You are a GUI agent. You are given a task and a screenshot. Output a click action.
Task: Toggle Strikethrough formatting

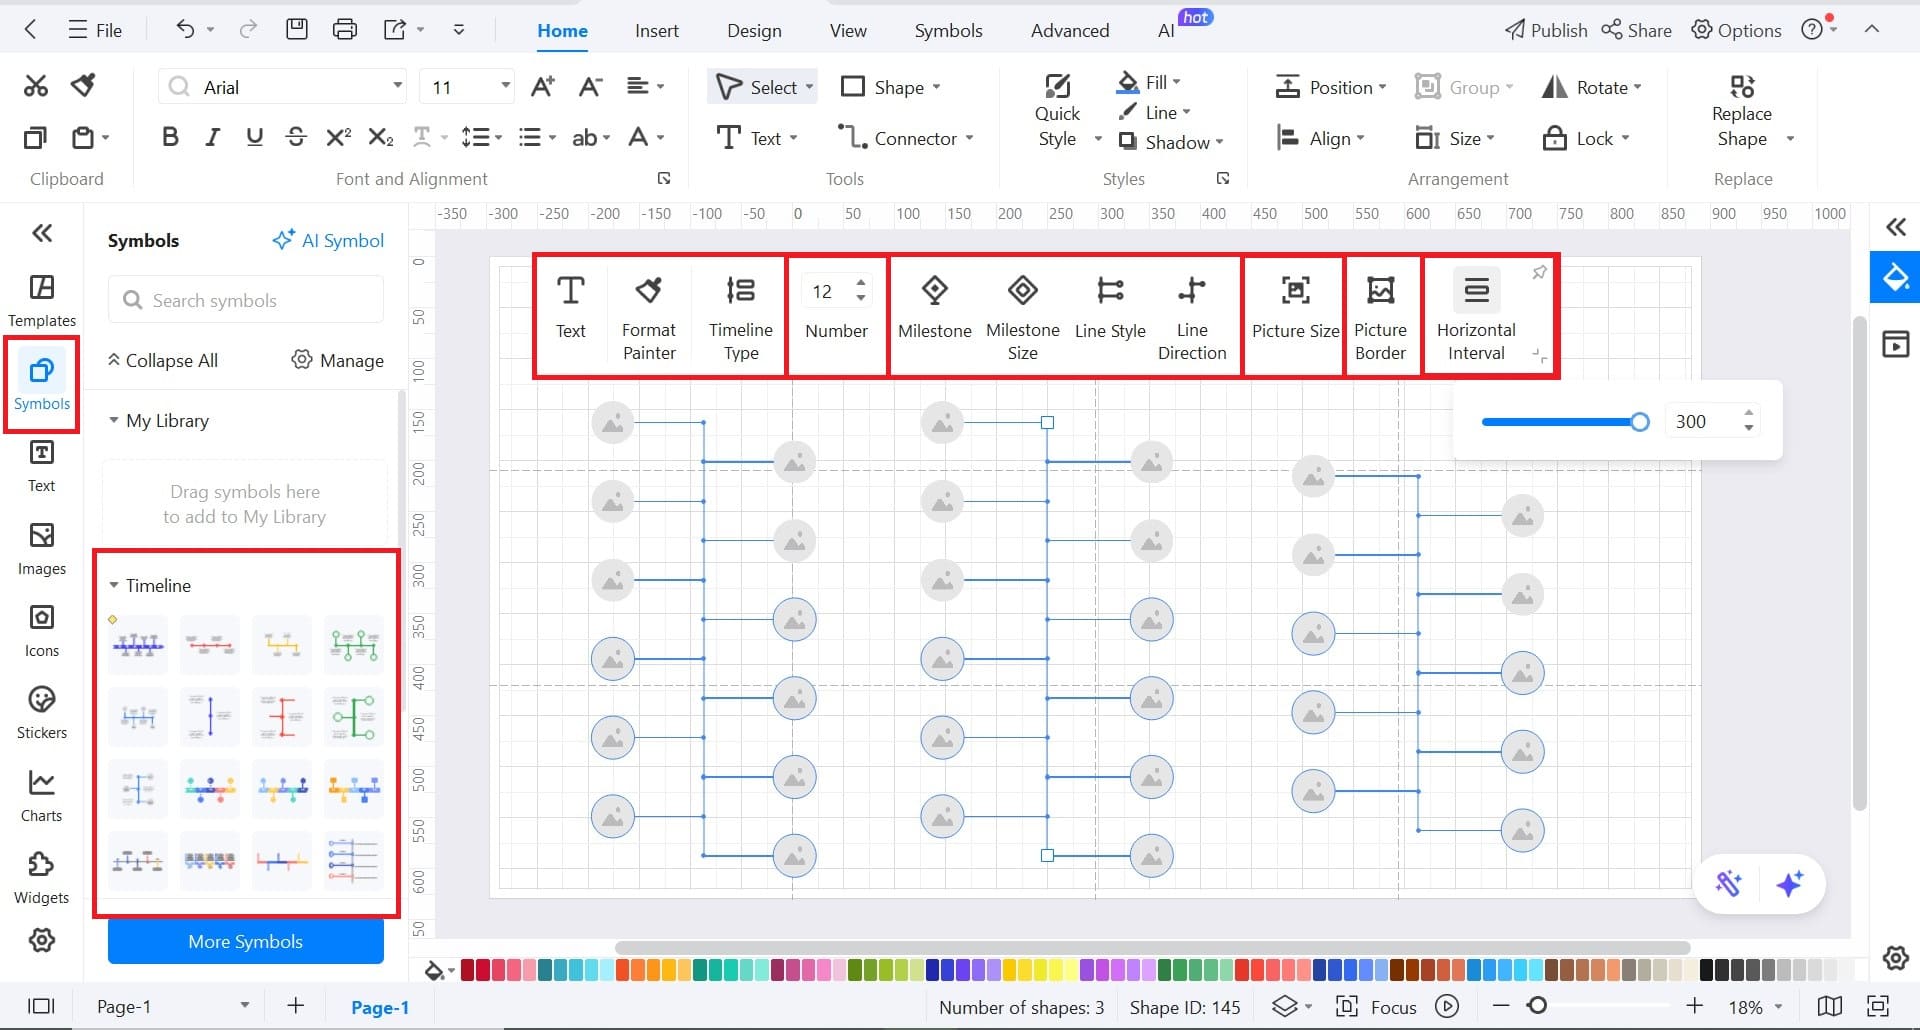click(x=296, y=137)
